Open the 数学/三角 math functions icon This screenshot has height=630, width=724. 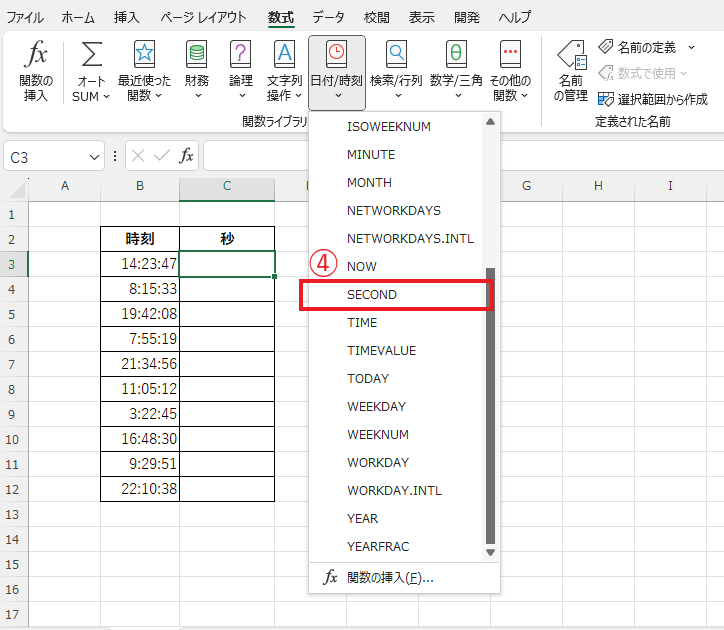456,54
